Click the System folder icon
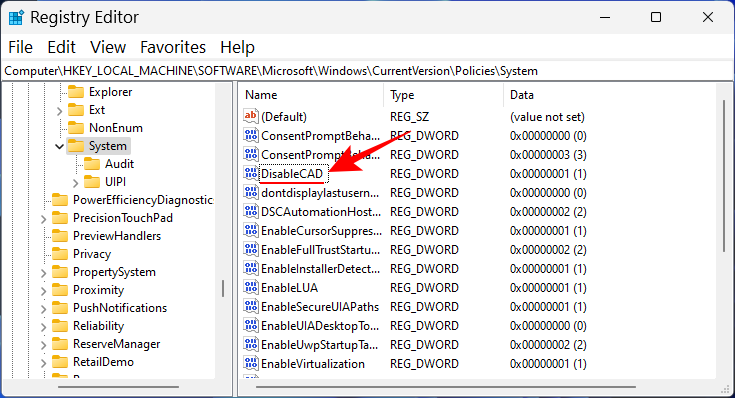This screenshot has width=735, height=398. click(x=76, y=146)
